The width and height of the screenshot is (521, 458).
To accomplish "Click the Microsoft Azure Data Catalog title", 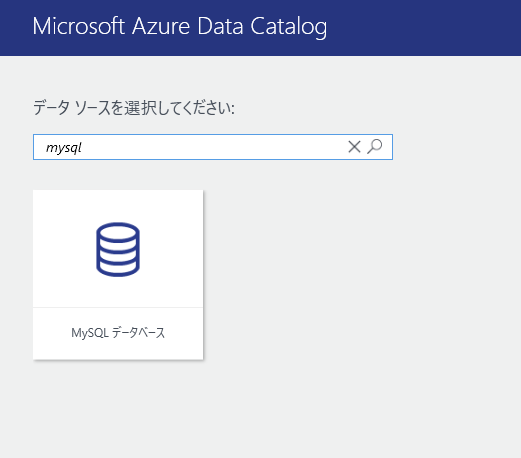I will point(180,27).
